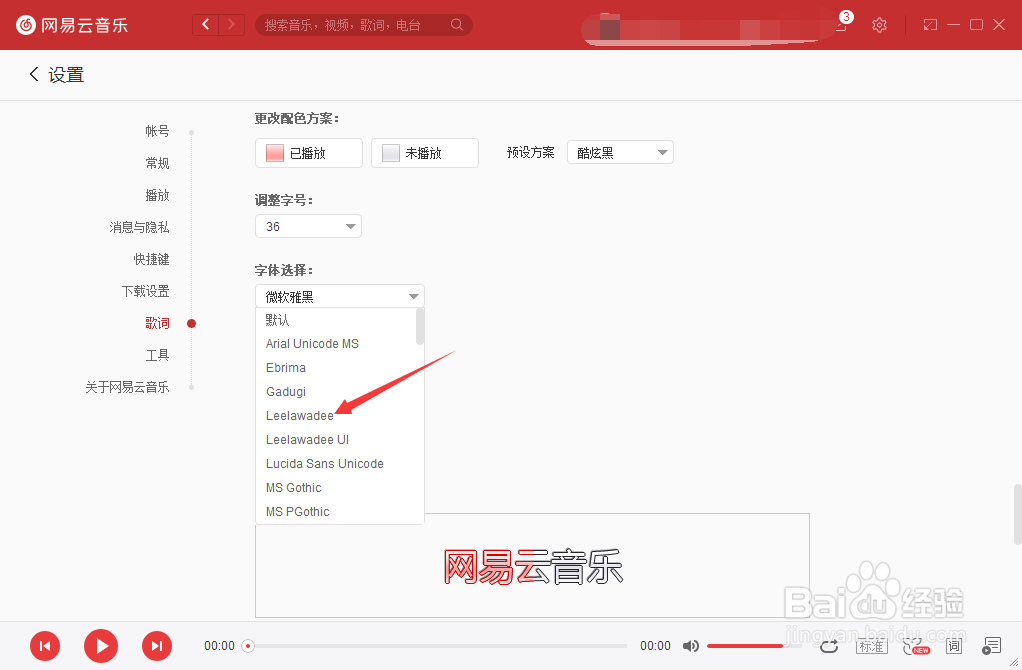Select the 歌词 settings section
The width and height of the screenshot is (1022, 670).
click(x=157, y=323)
